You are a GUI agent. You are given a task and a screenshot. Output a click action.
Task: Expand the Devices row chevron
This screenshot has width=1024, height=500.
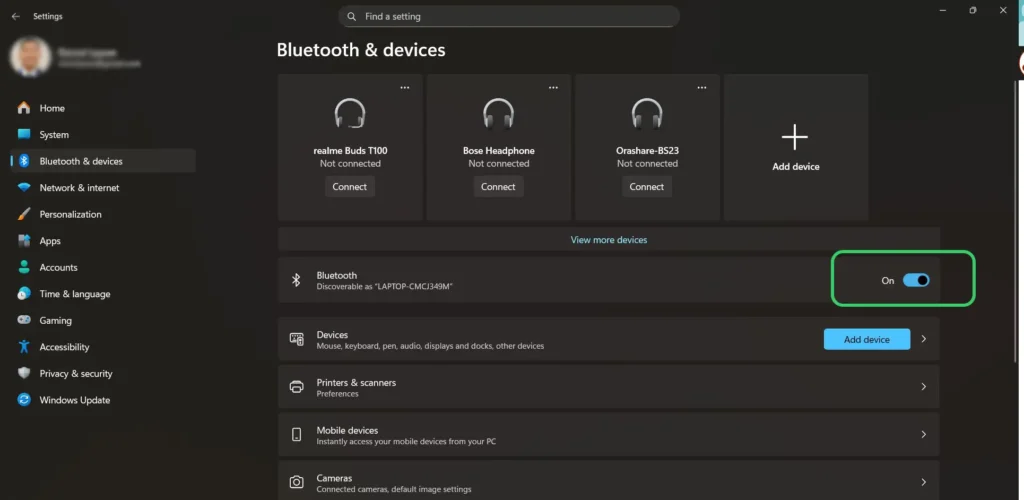[x=923, y=339]
